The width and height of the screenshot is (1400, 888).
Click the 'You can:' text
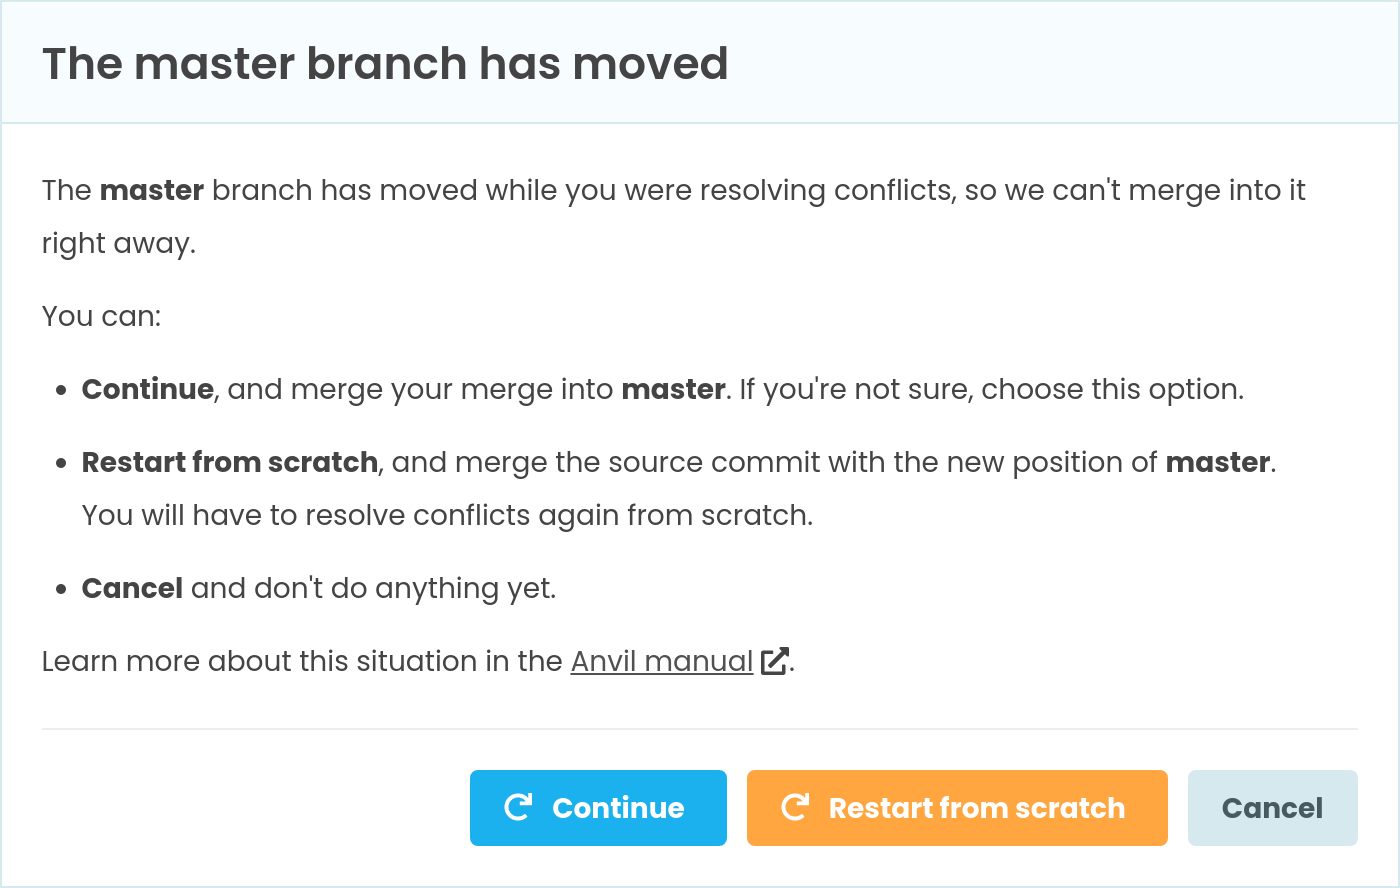coord(101,316)
